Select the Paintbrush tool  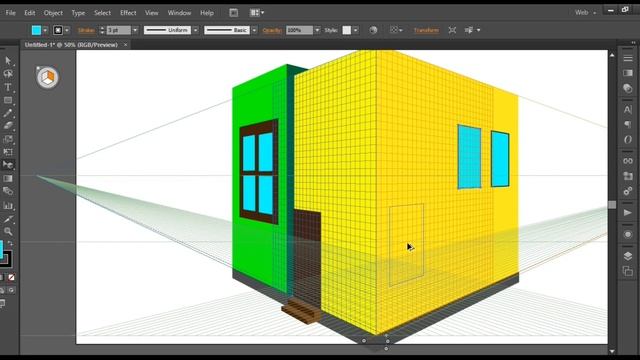pos(8,113)
